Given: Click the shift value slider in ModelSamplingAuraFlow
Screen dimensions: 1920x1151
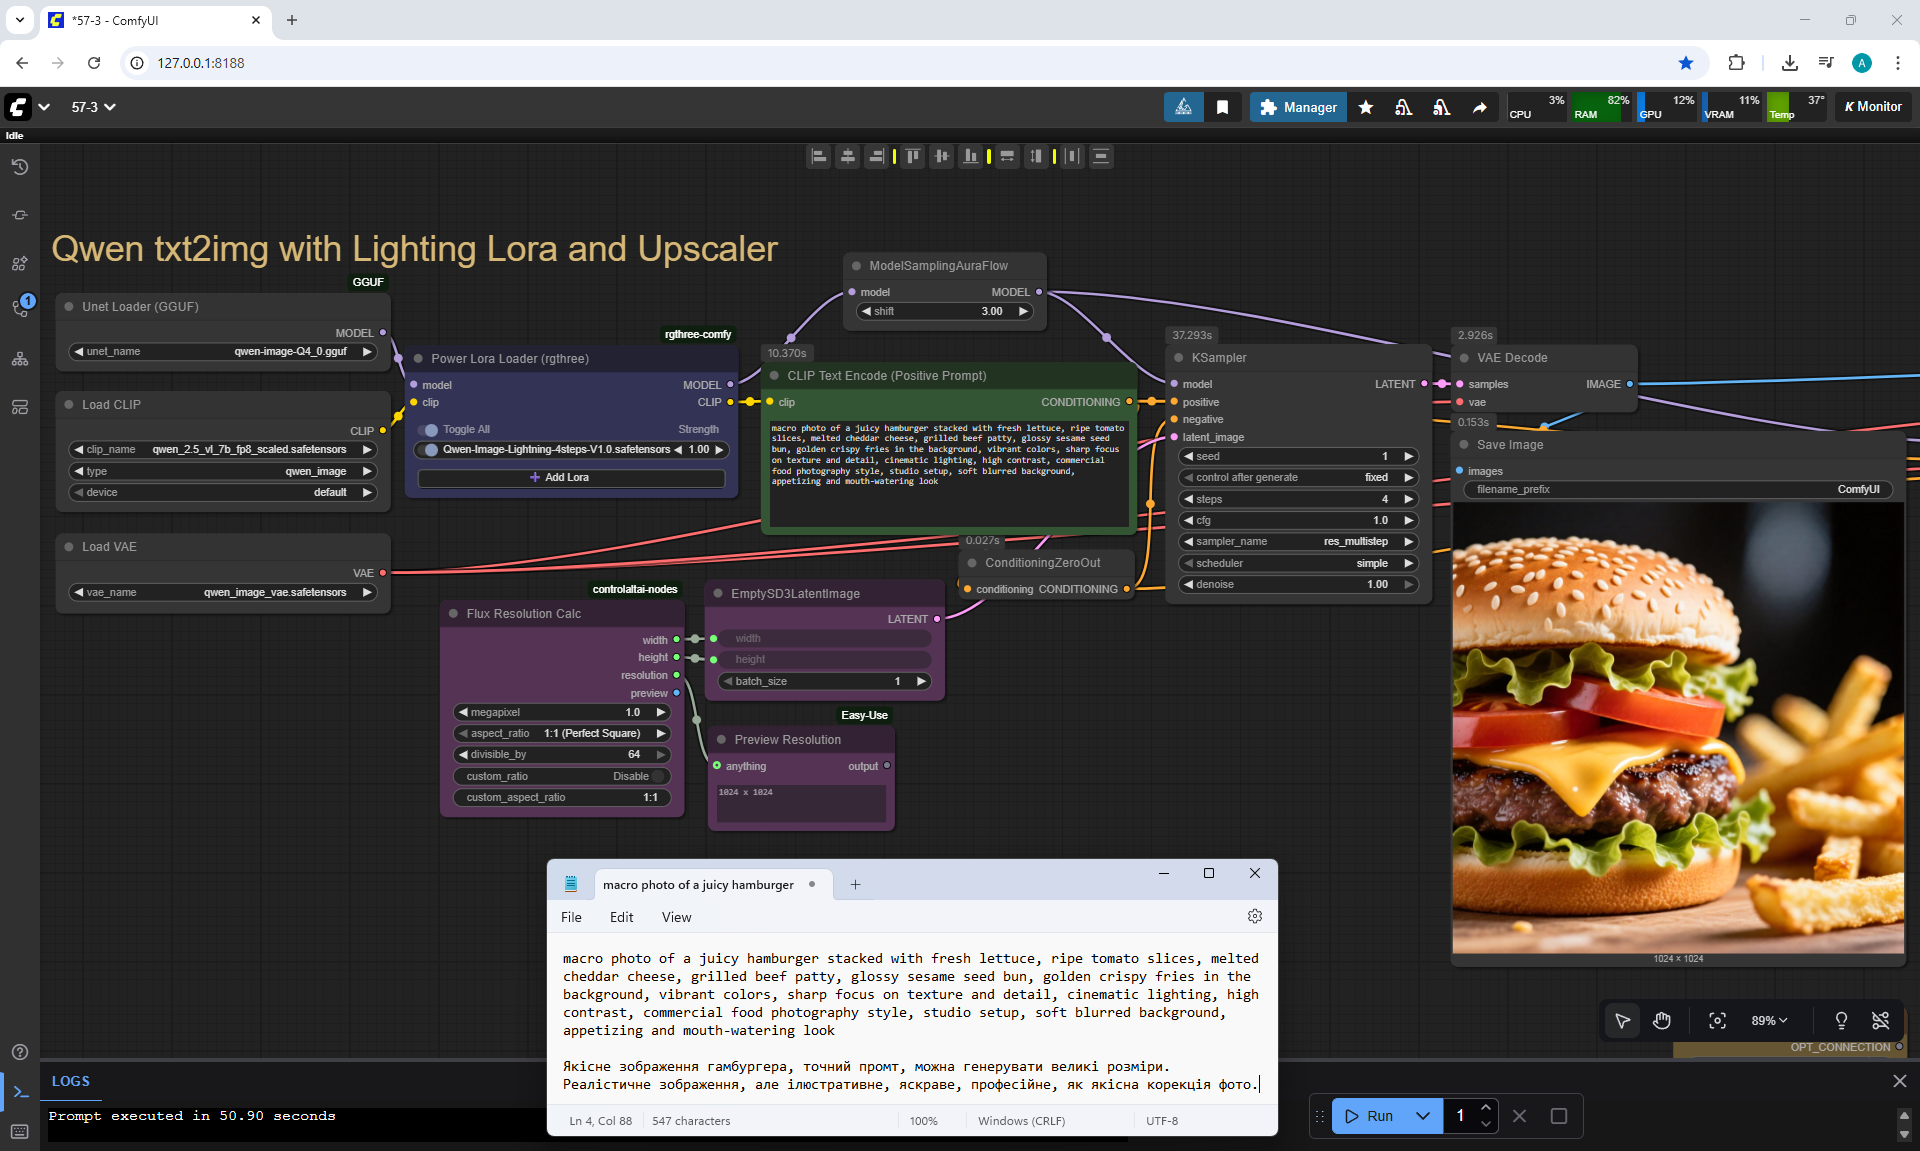Looking at the screenshot, I should click(945, 311).
